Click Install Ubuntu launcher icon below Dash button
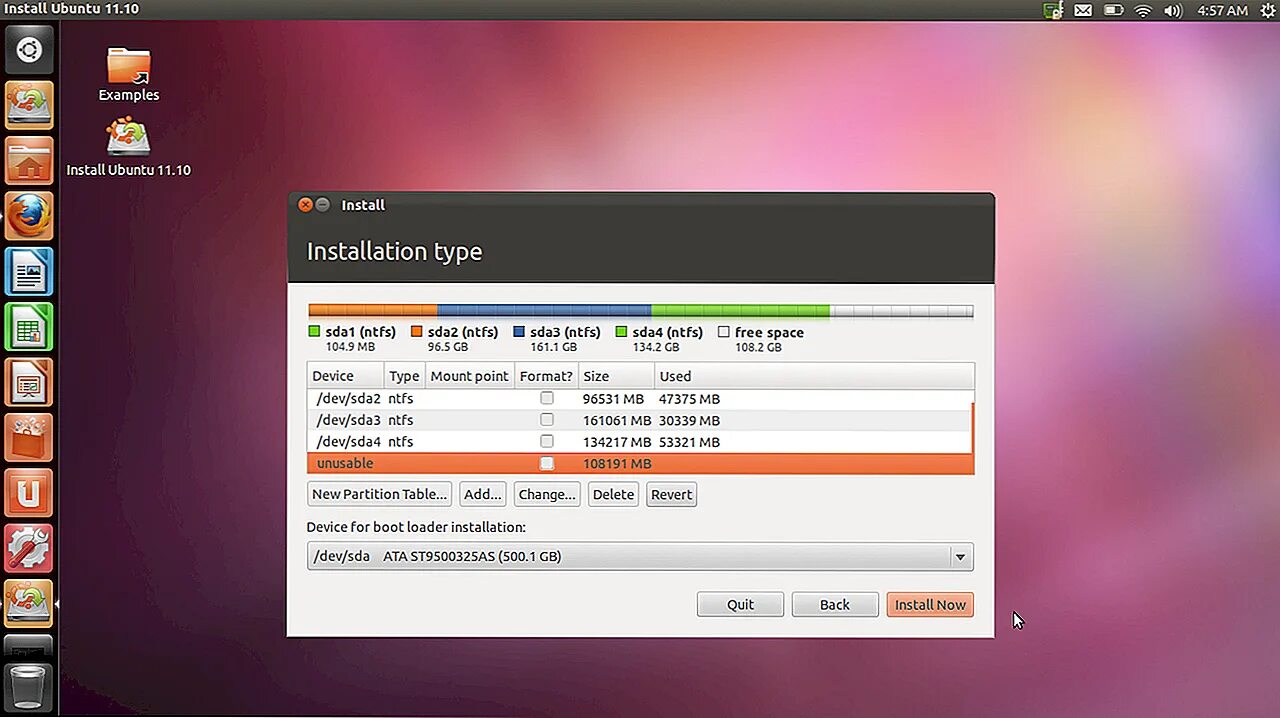Image resolution: width=1280 pixels, height=718 pixels. point(29,105)
